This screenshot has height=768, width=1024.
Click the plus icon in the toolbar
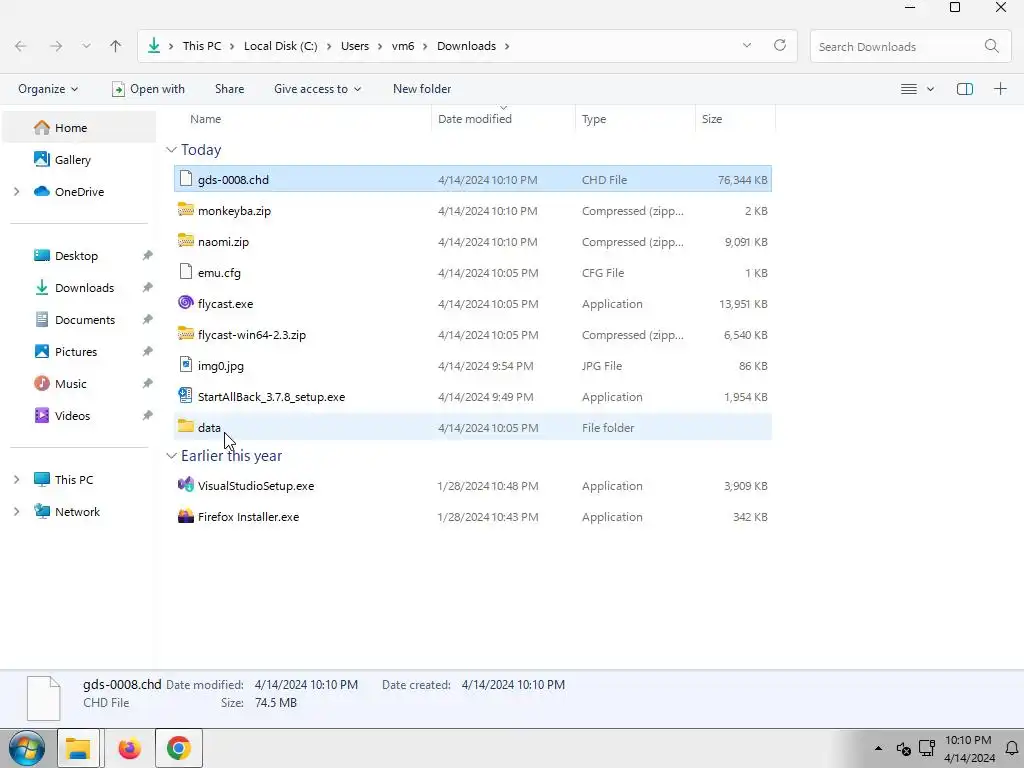[x=1000, y=89]
